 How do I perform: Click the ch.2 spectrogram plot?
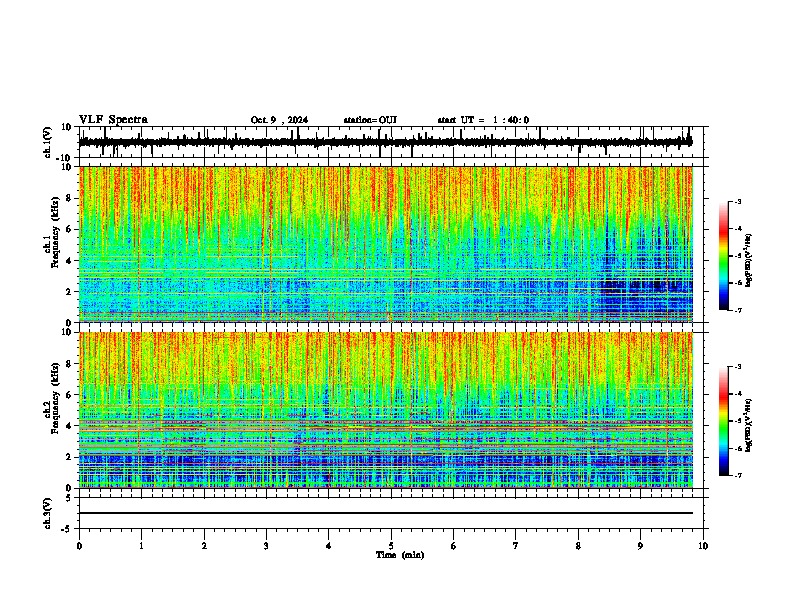point(386,410)
